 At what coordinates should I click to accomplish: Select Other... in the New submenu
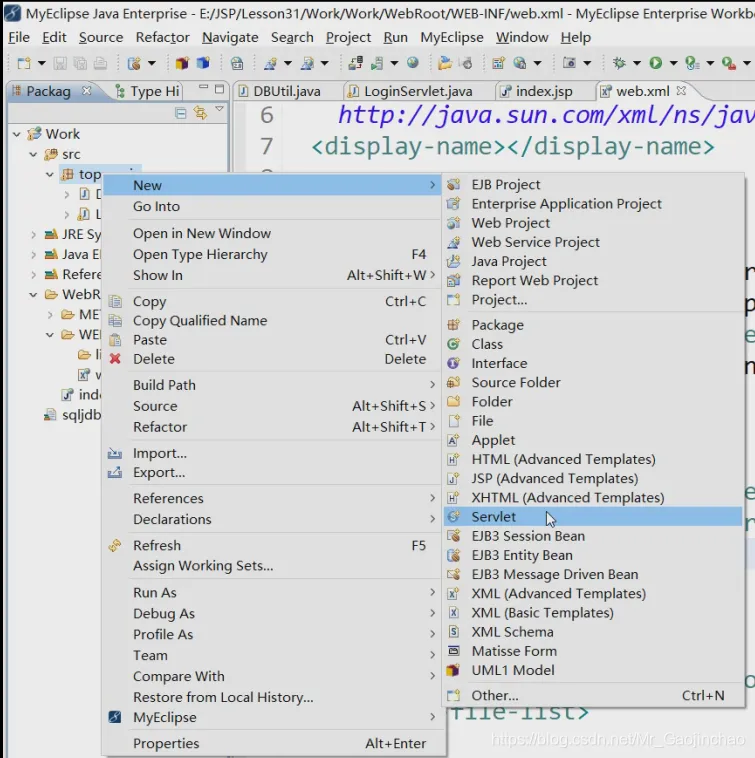(593, 695)
